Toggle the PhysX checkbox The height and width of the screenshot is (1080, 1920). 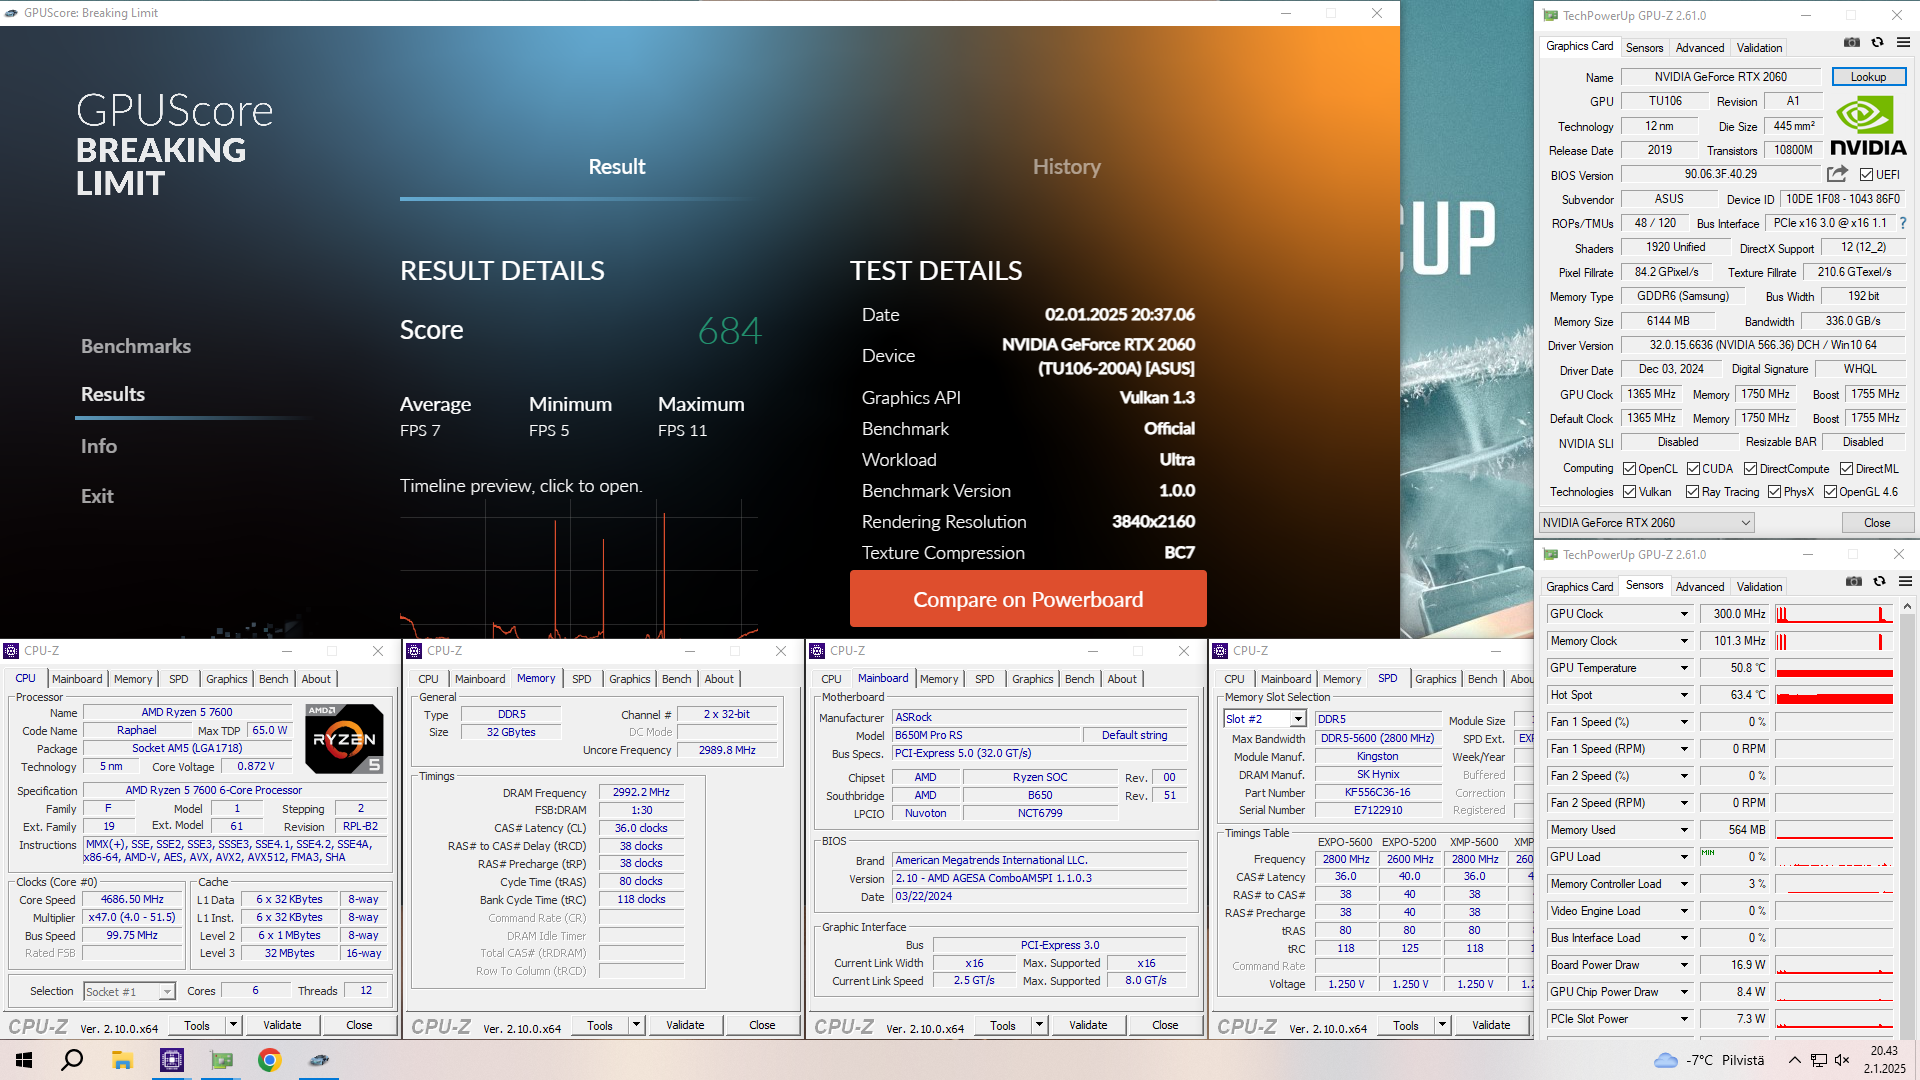[x=1774, y=492]
